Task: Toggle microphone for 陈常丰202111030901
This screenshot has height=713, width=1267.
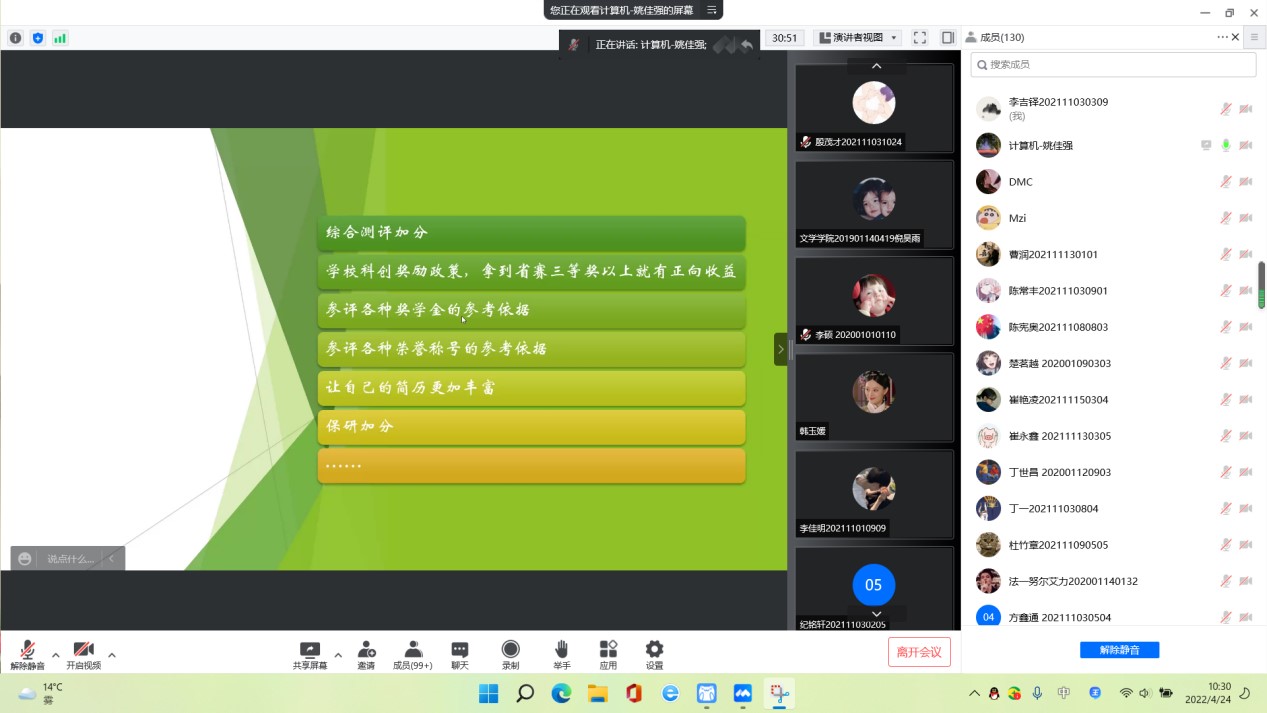Action: tap(1225, 291)
